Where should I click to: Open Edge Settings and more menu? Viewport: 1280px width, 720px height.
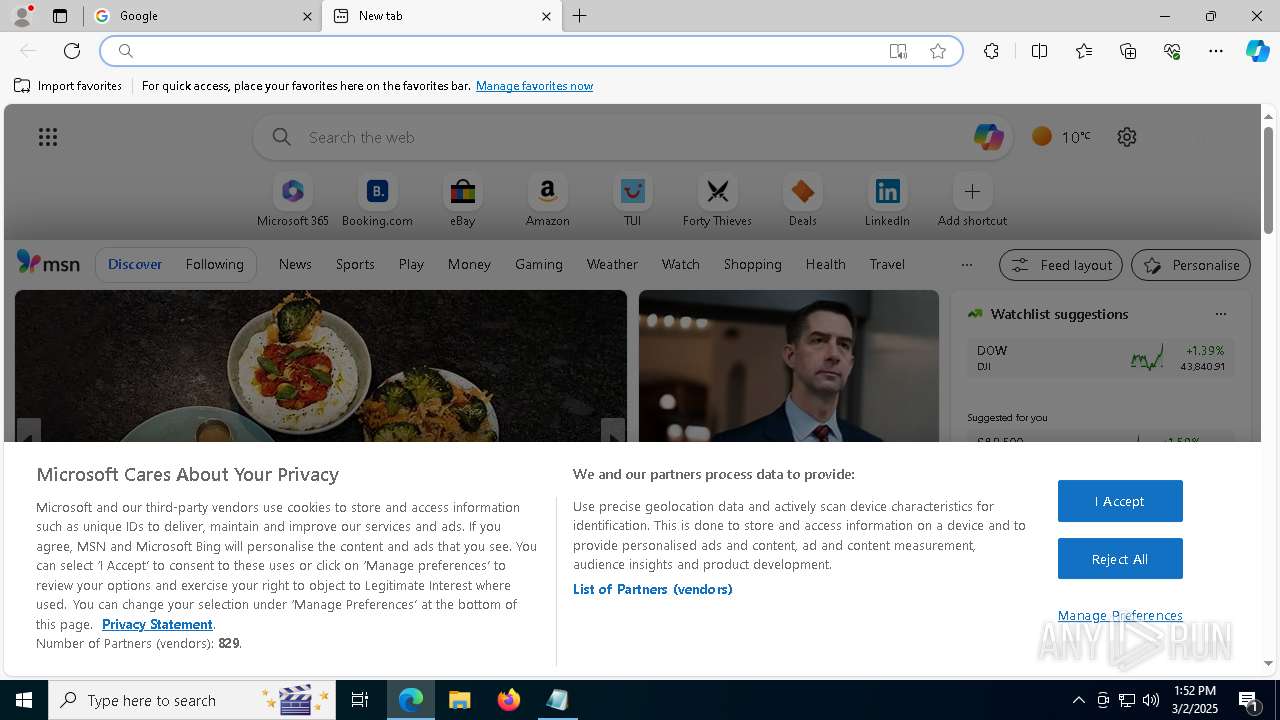pyautogui.click(x=1216, y=51)
